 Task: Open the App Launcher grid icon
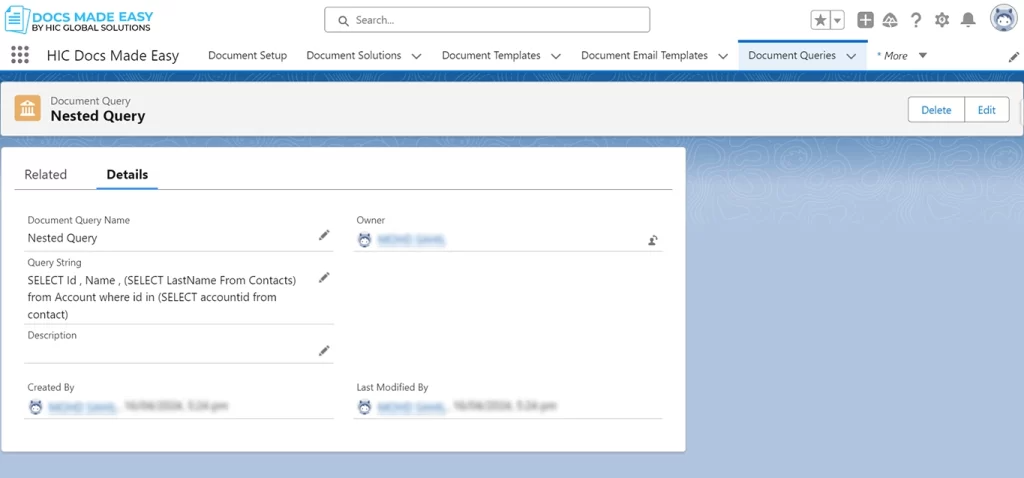[x=20, y=55]
